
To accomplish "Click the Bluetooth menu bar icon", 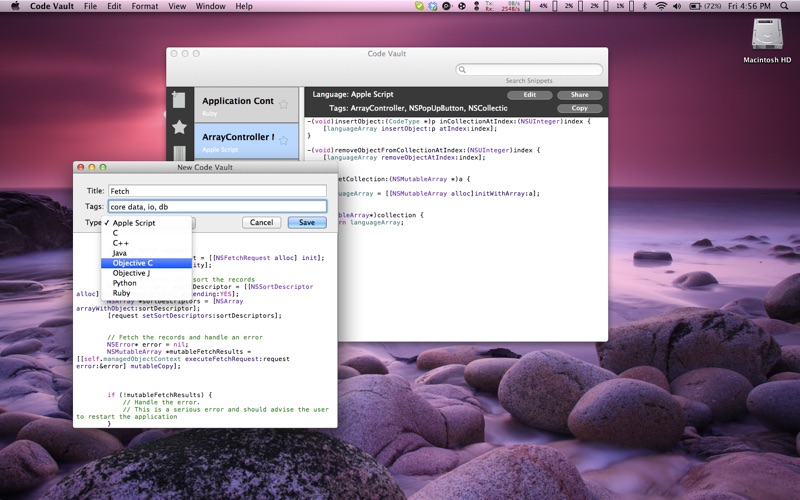I will pos(644,6).
